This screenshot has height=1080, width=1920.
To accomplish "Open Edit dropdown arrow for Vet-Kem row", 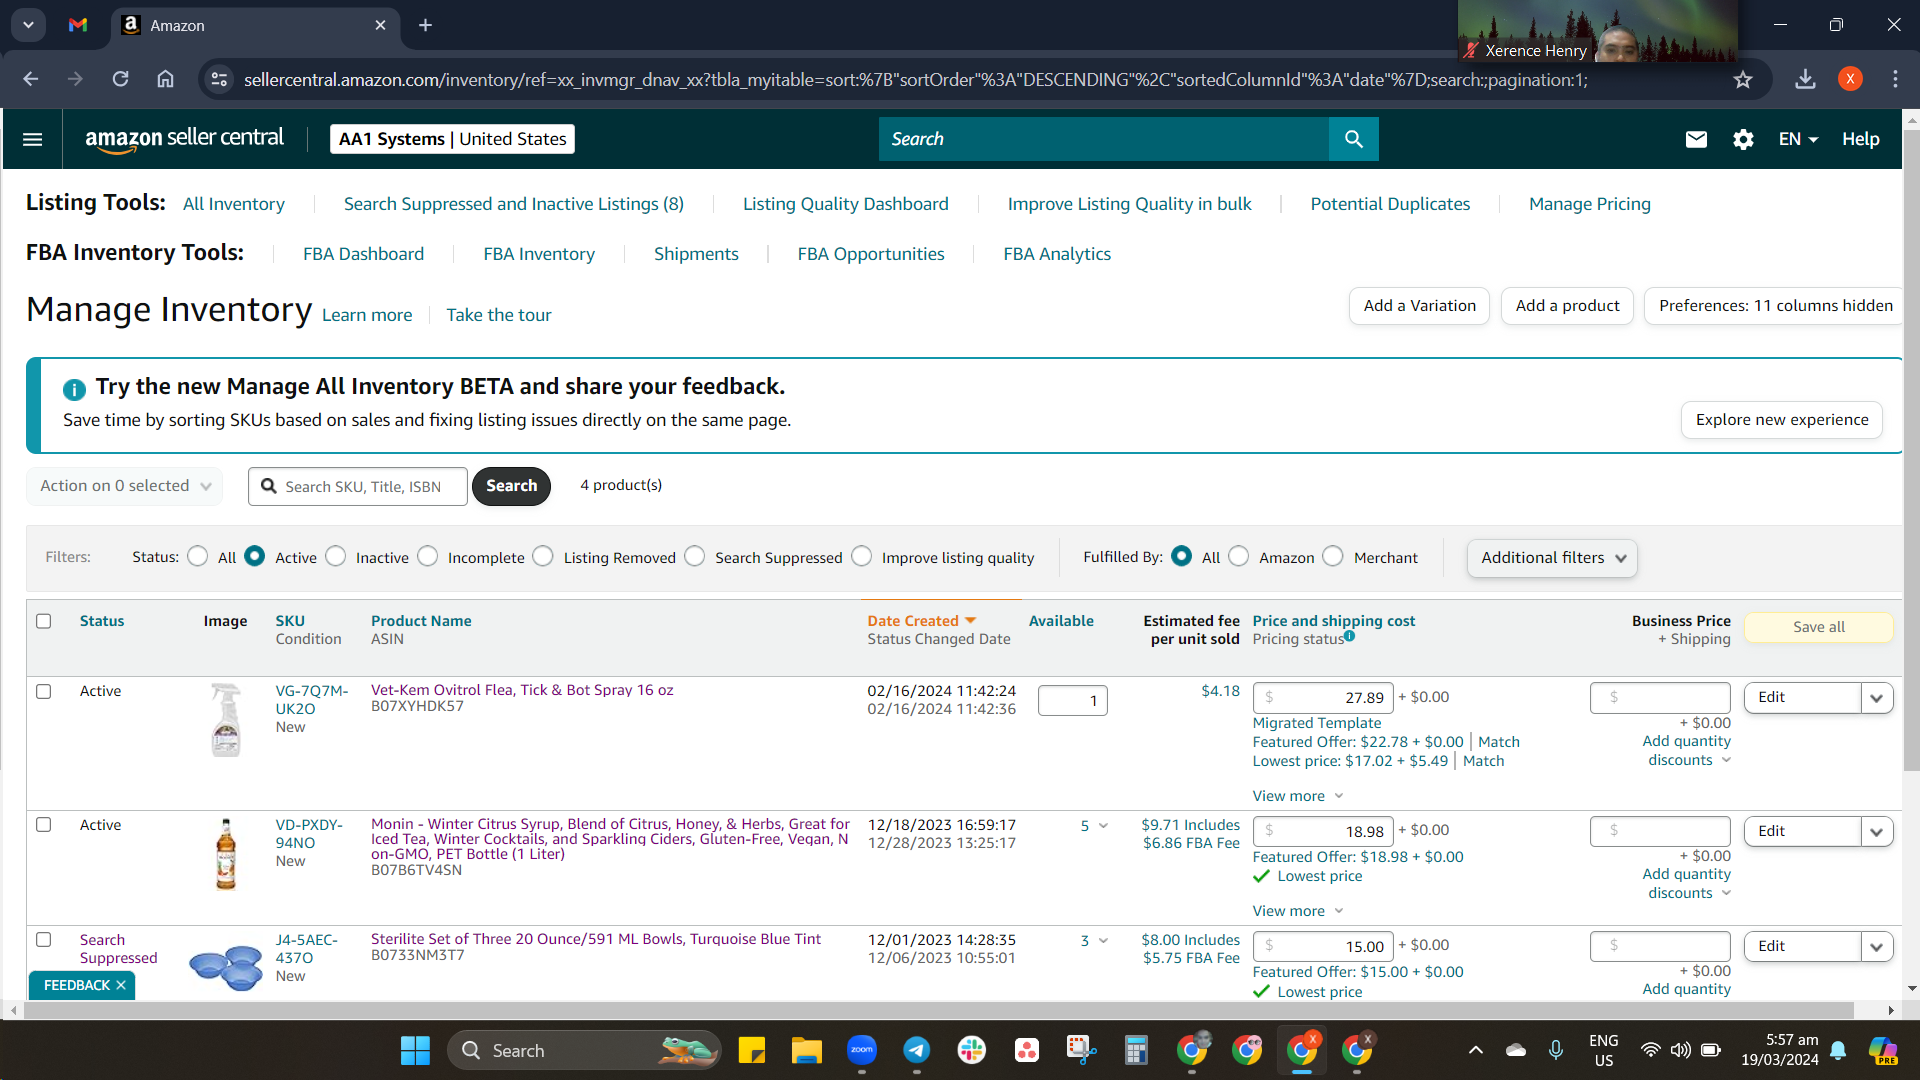I will point(1877,698).
